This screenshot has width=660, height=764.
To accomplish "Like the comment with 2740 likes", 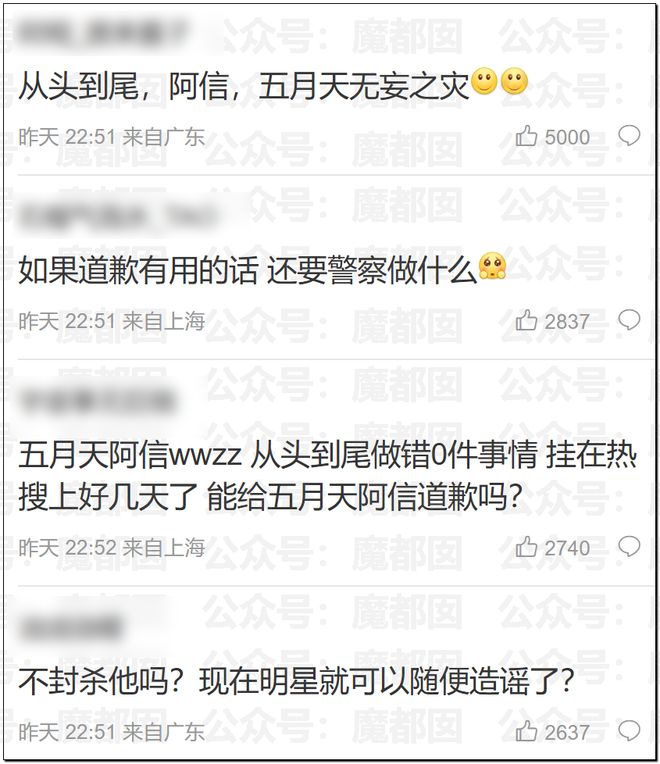I will tap(526, 547).
